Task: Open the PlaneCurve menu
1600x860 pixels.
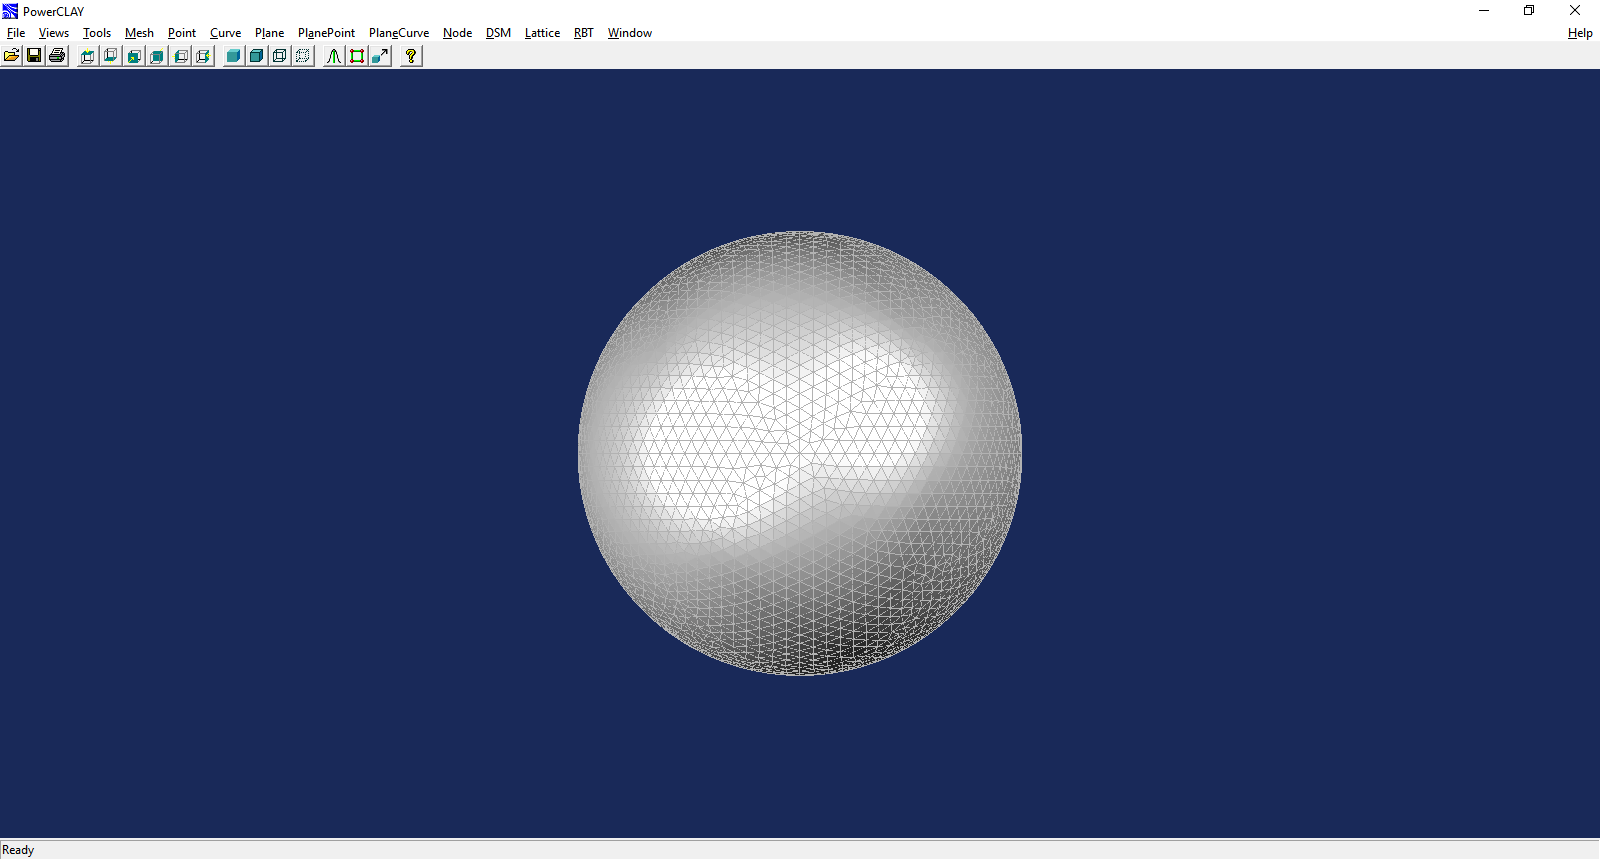Action: (398, 33)
